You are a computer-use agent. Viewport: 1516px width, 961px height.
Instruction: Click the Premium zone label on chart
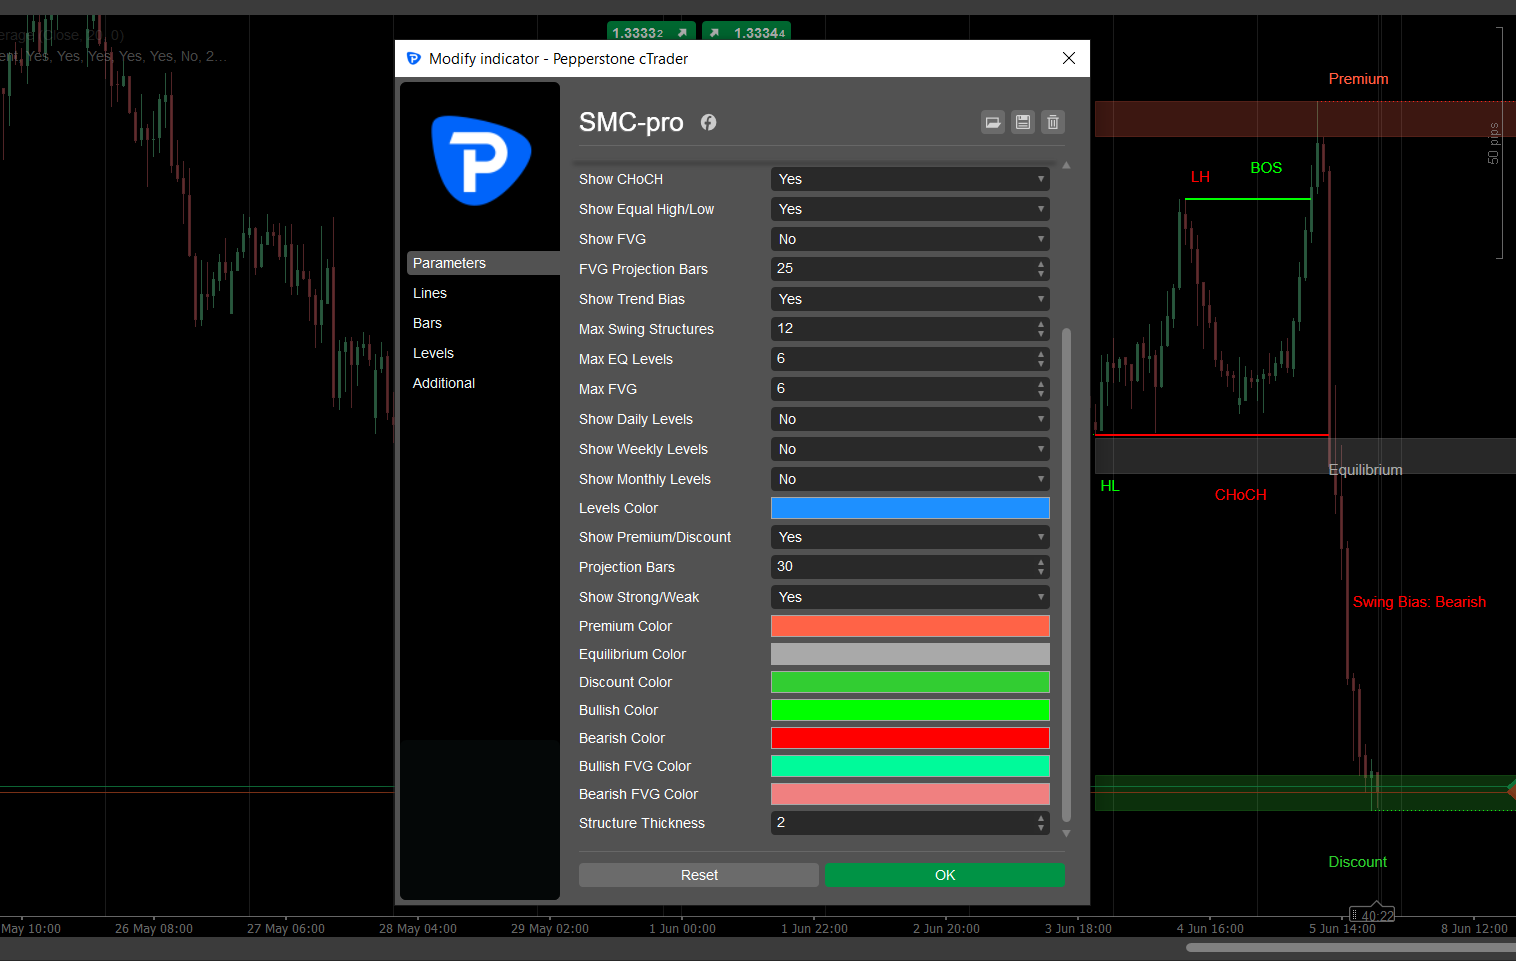click(x=1358, y=79)
